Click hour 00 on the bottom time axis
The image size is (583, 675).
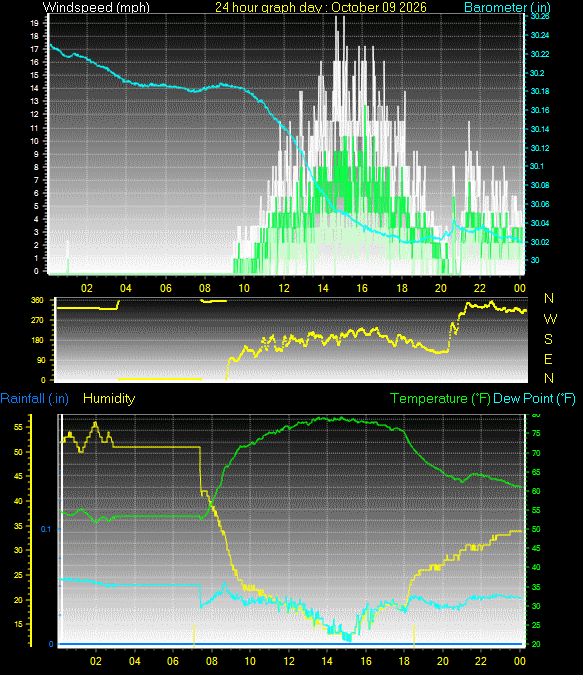click(x=520, y=661)
